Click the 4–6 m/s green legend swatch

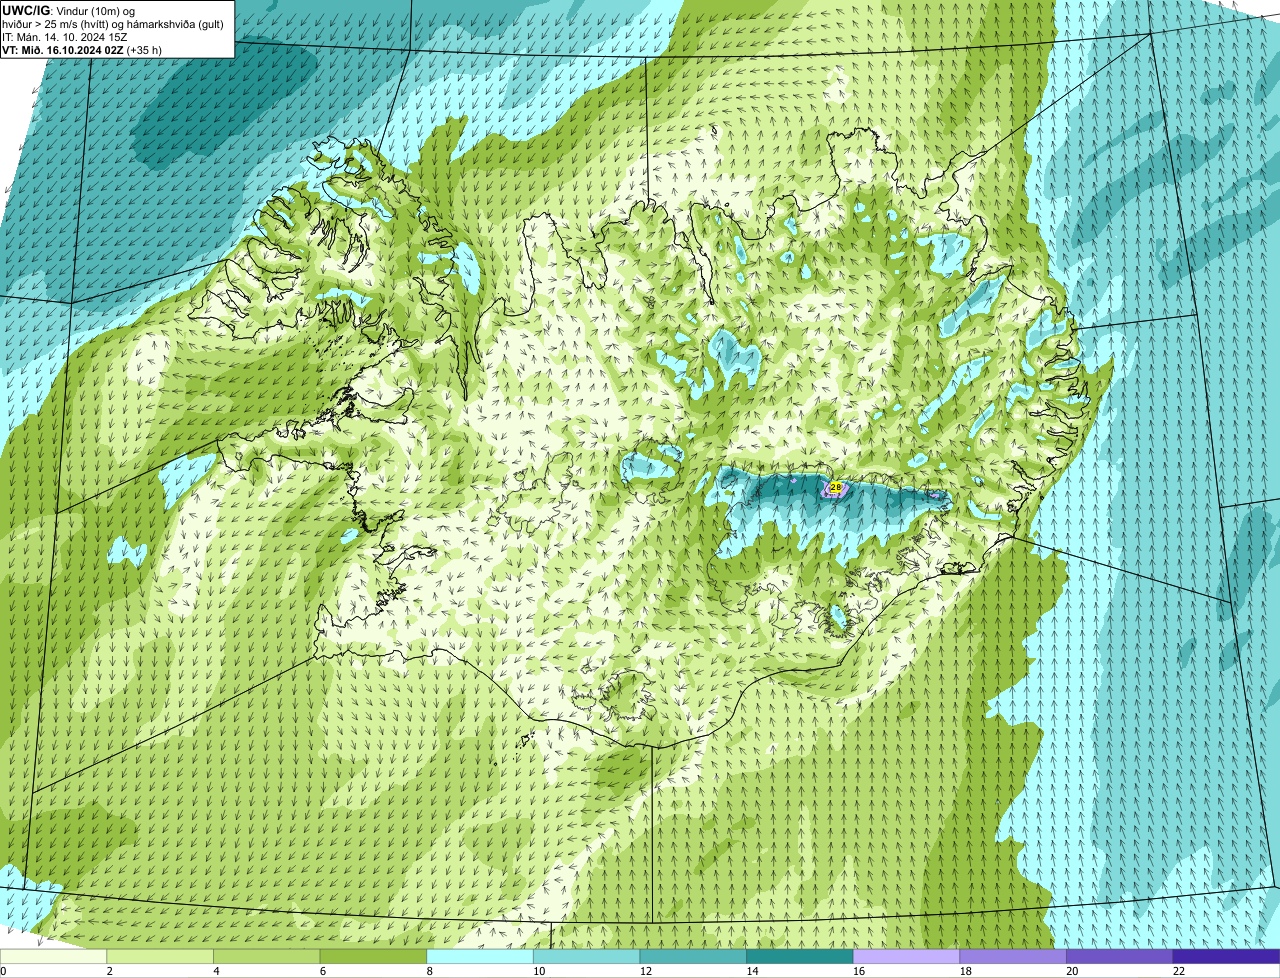click(x=267, y=956)
